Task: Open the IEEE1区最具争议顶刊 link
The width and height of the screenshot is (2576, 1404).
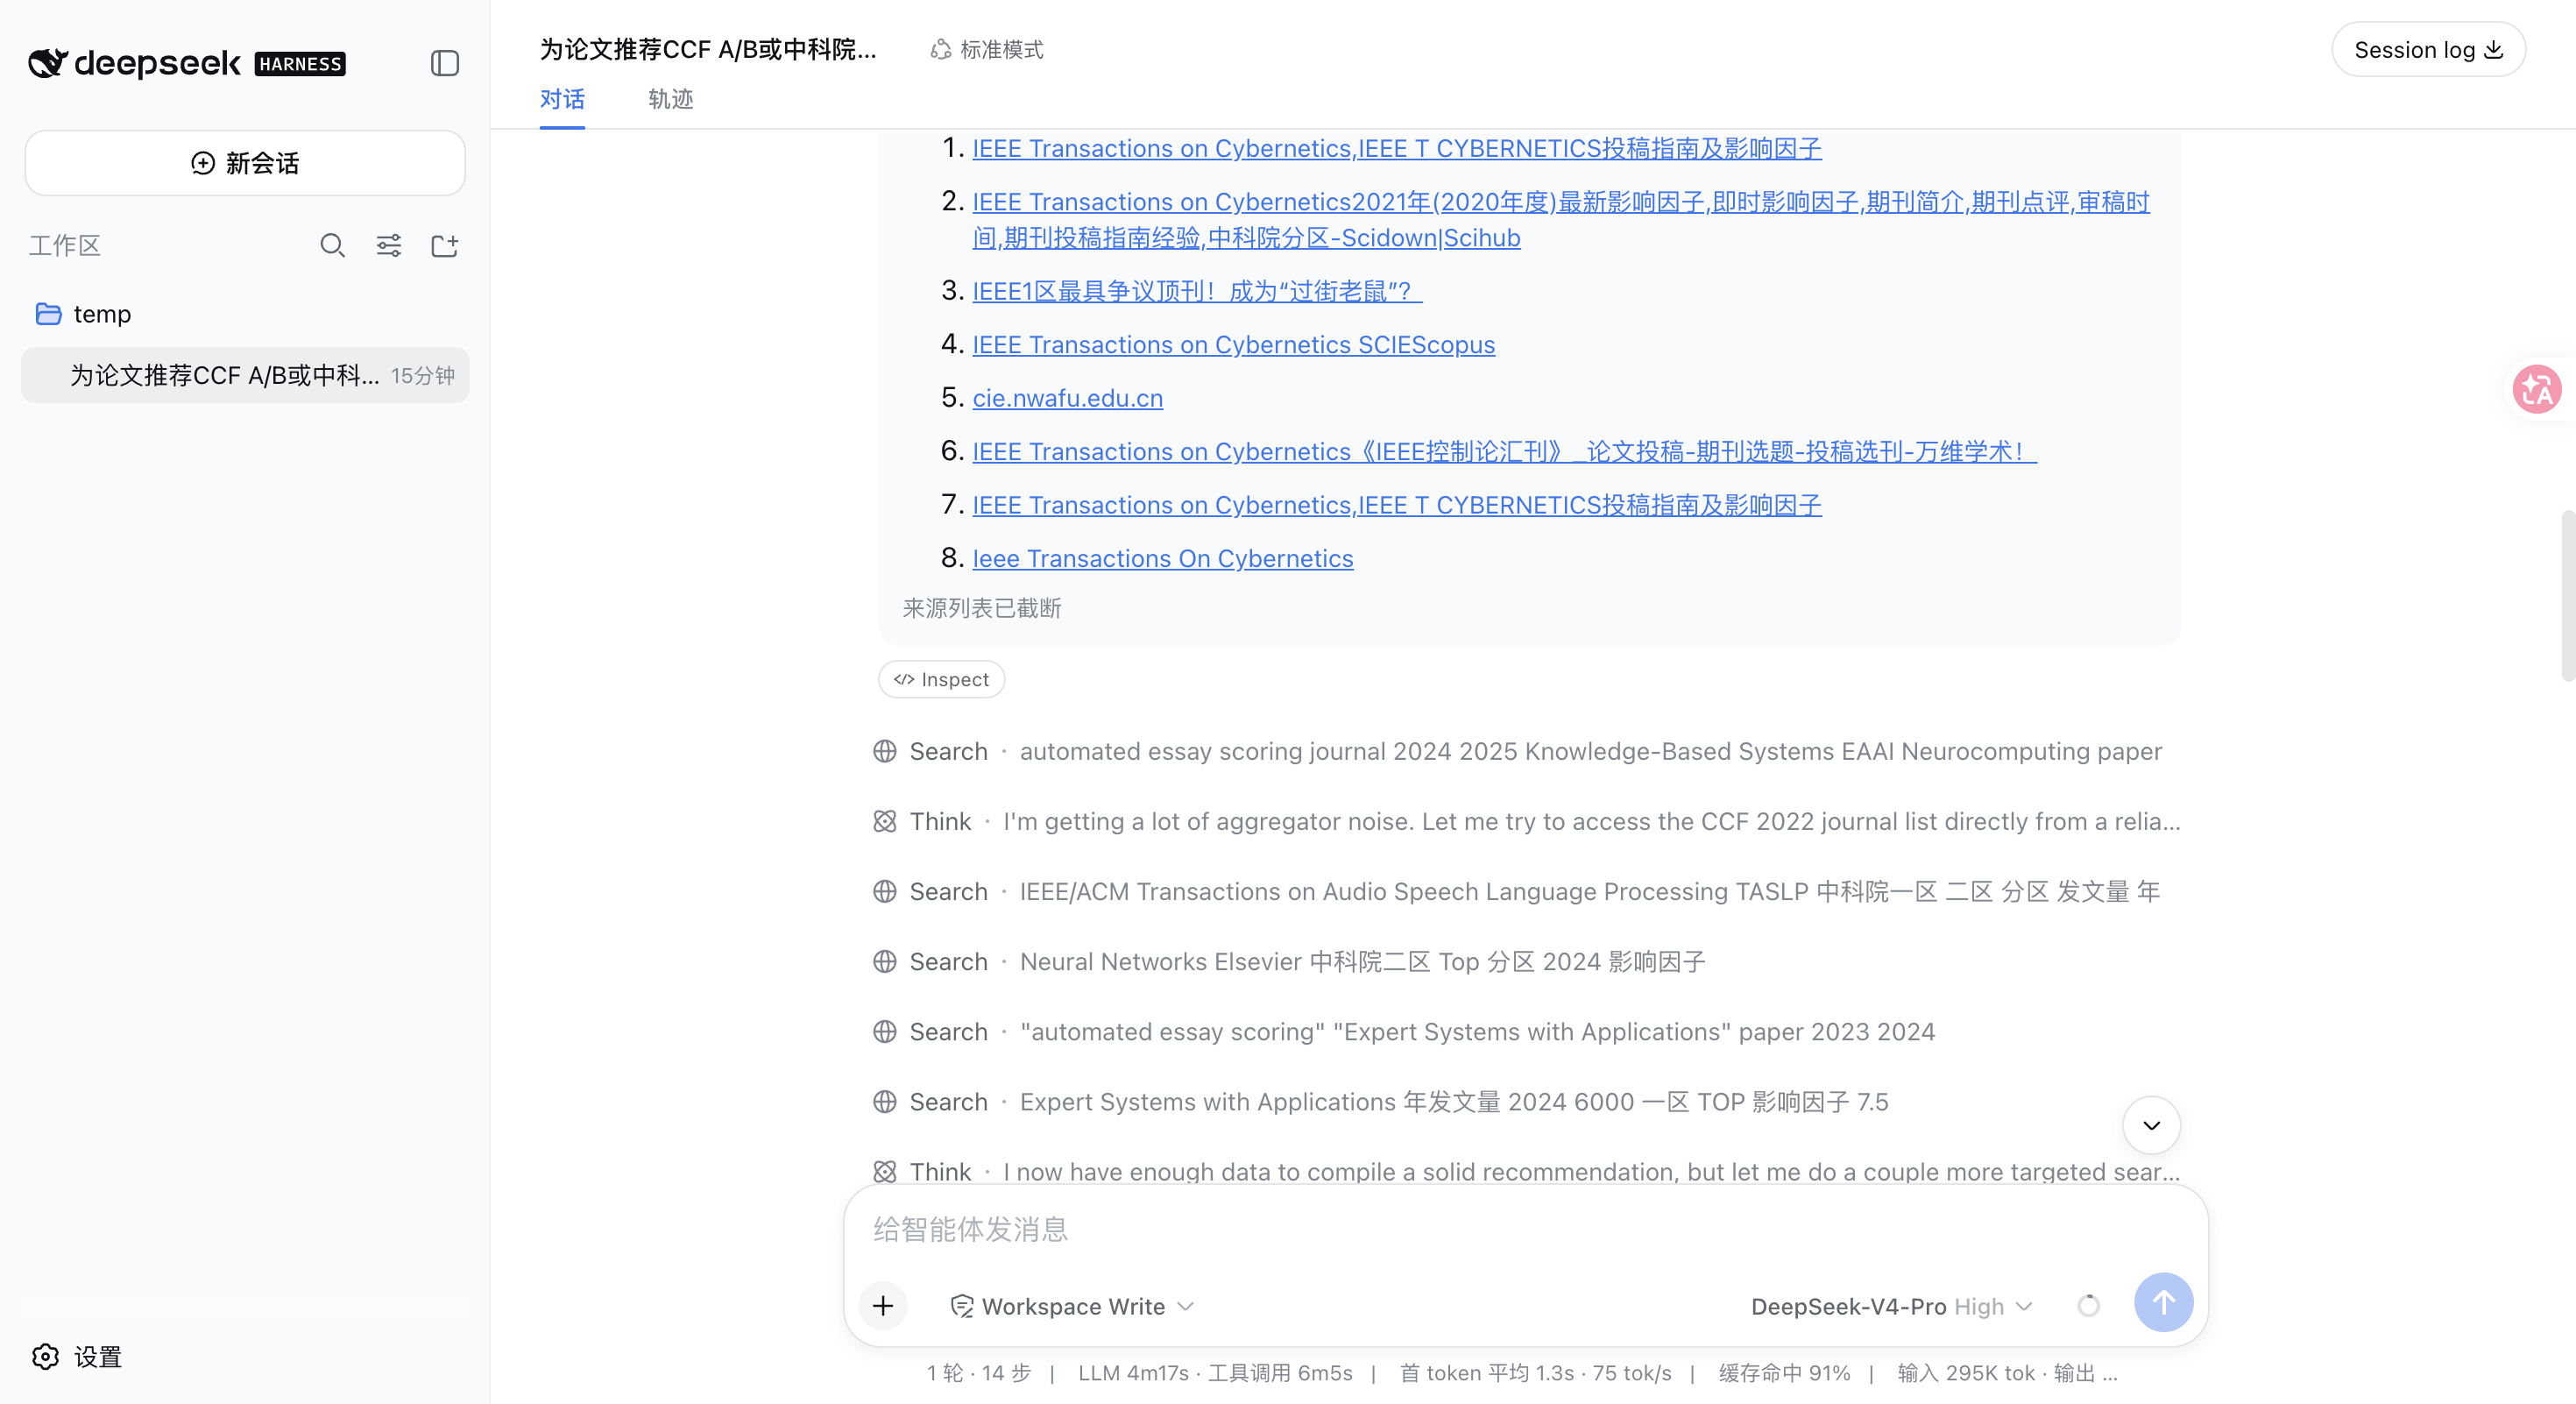Action: (x=1197, y=291)
